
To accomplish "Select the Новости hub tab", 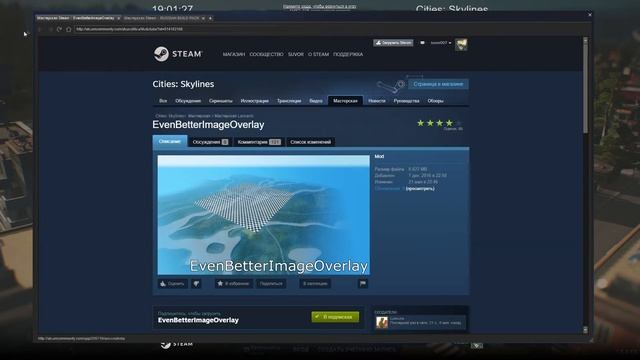I will pos(377,101).
